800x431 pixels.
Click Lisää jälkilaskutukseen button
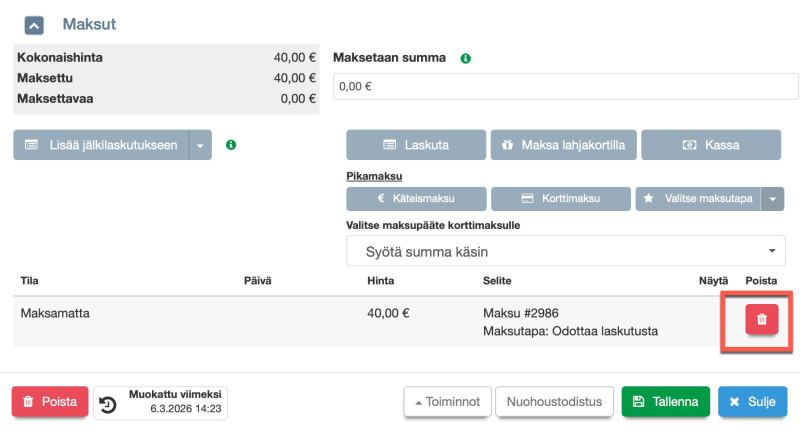(x=101, y=145)
